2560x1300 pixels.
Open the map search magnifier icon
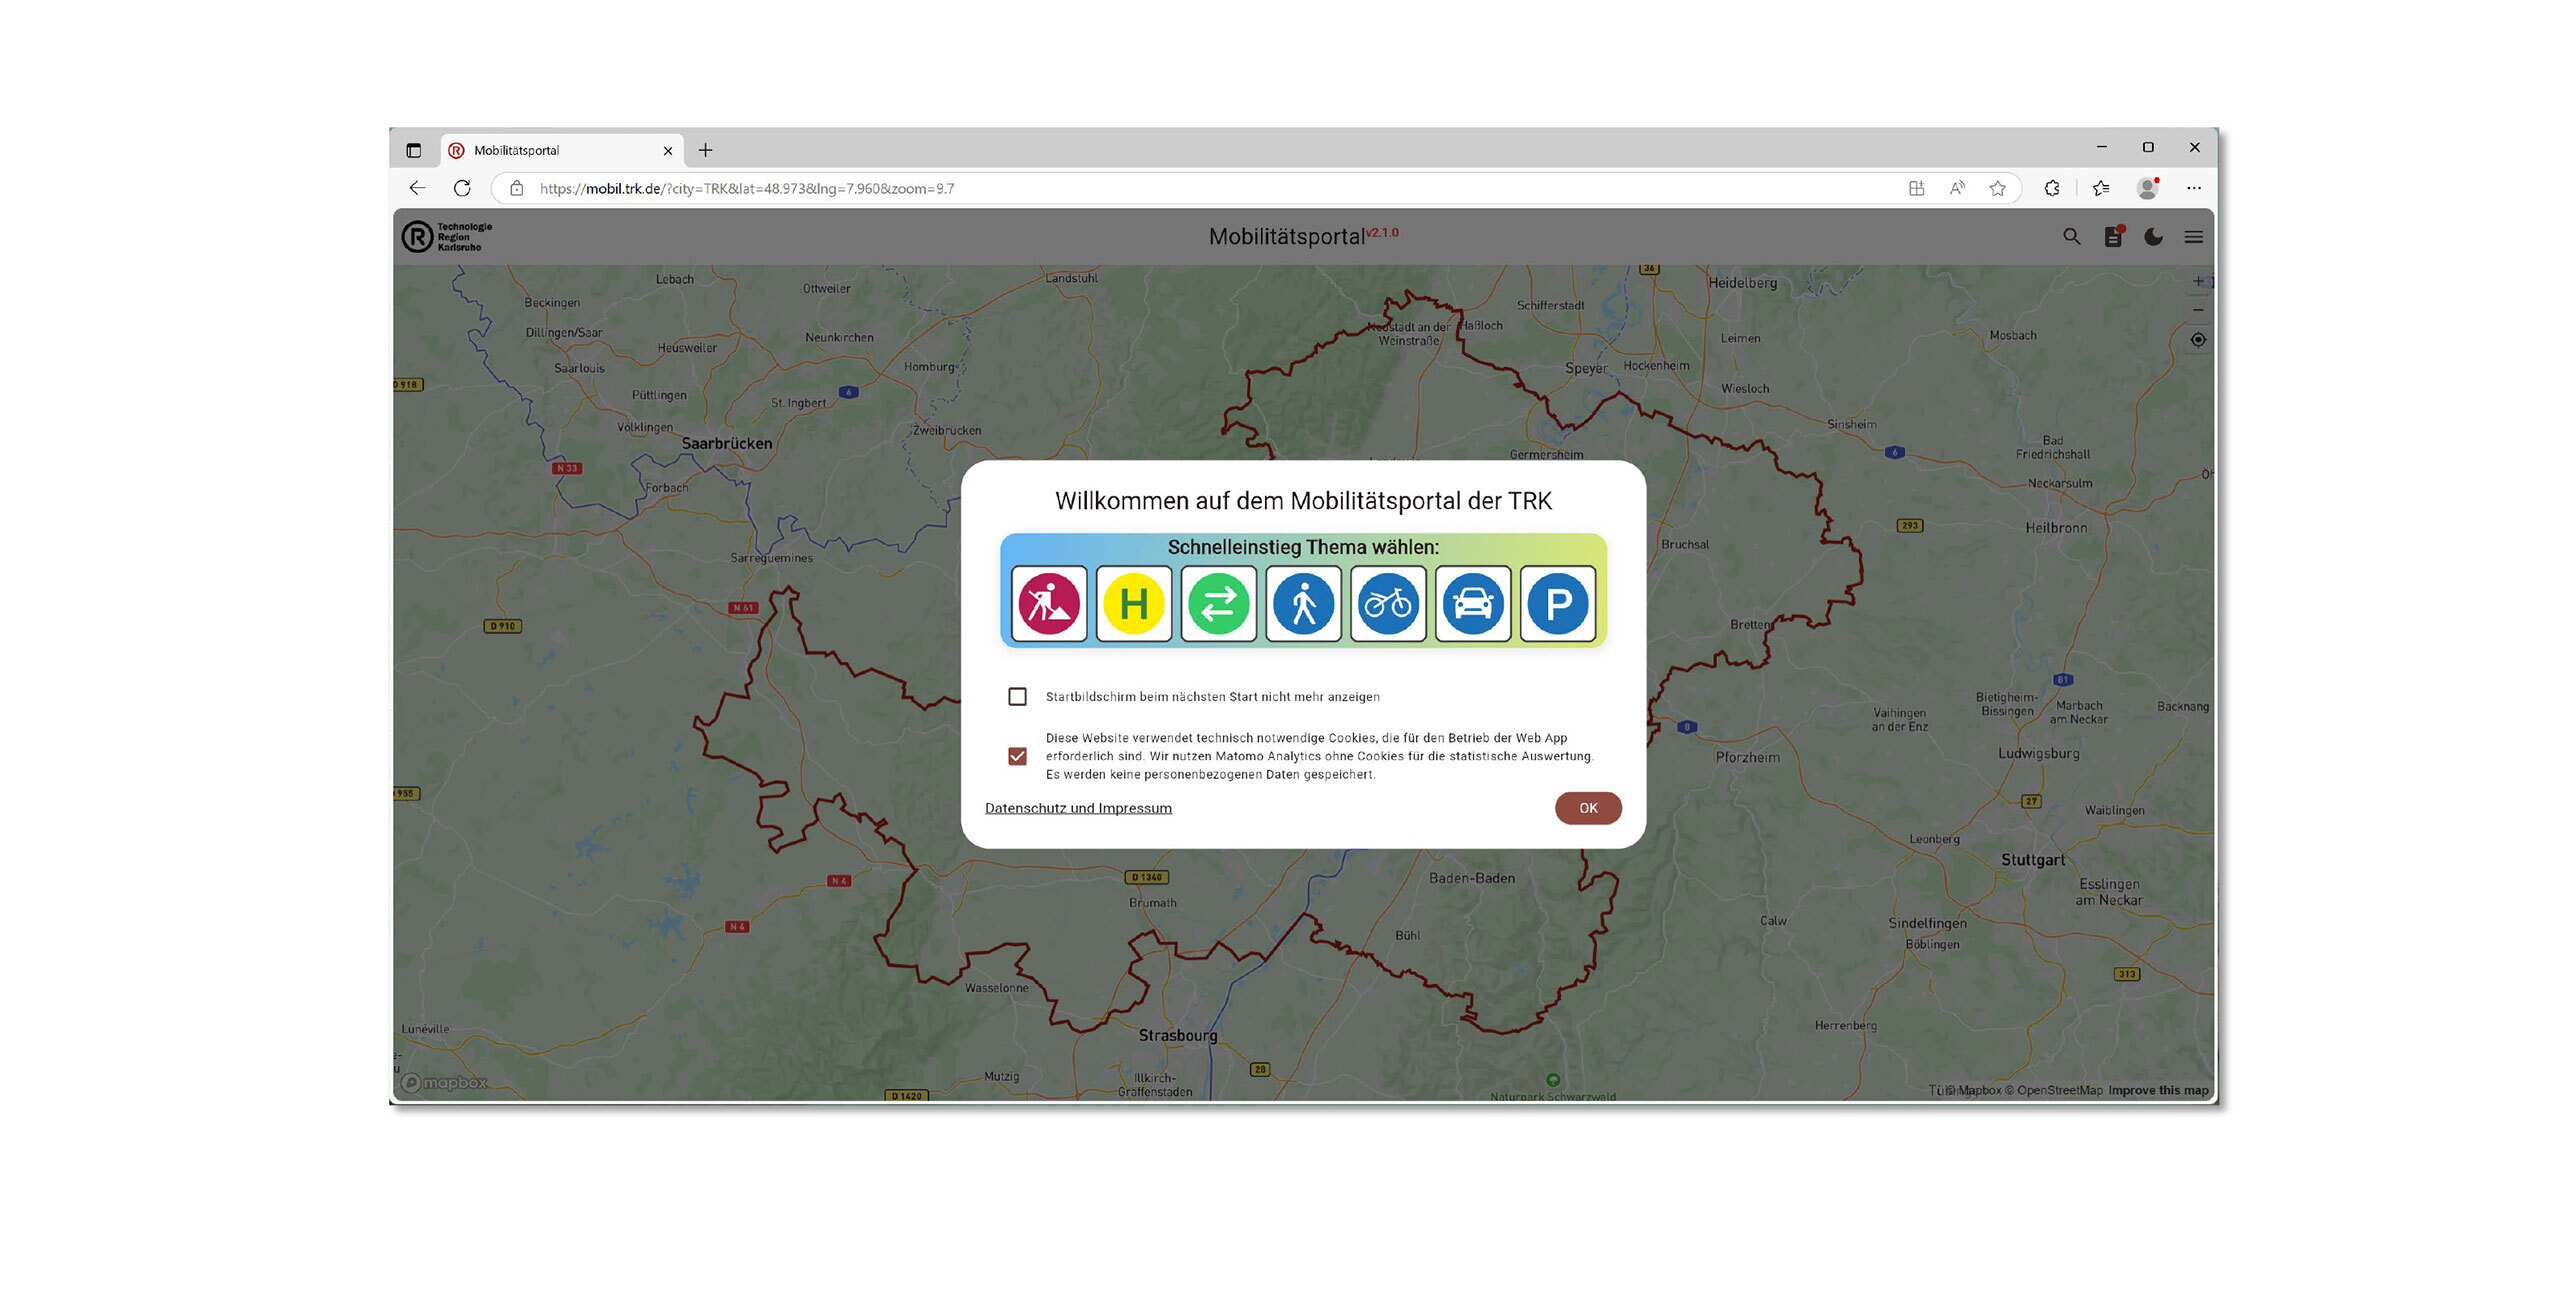click(2071, 237)
